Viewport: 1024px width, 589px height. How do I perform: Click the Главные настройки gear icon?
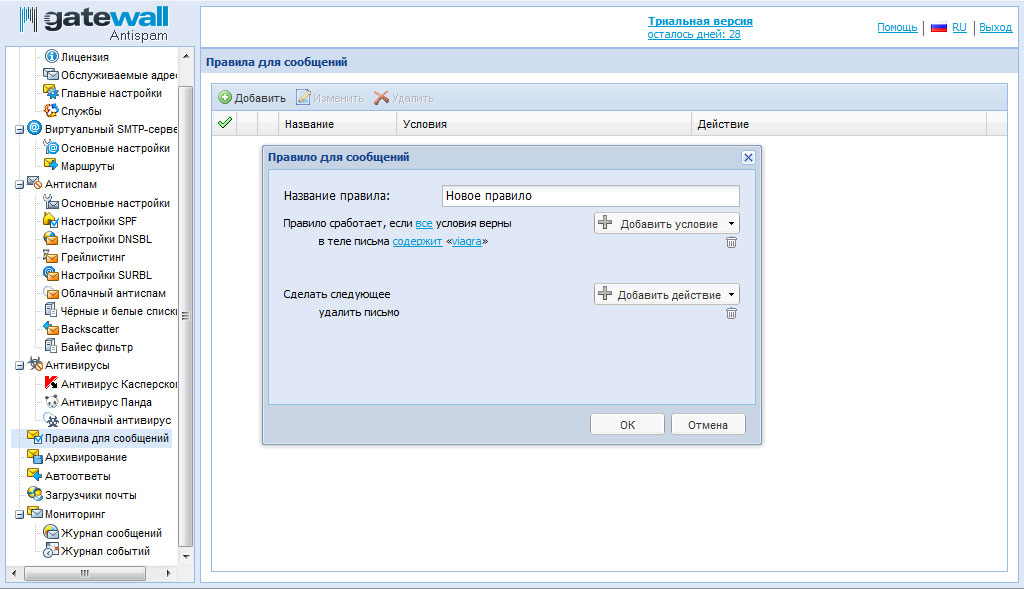pos(51,92)
